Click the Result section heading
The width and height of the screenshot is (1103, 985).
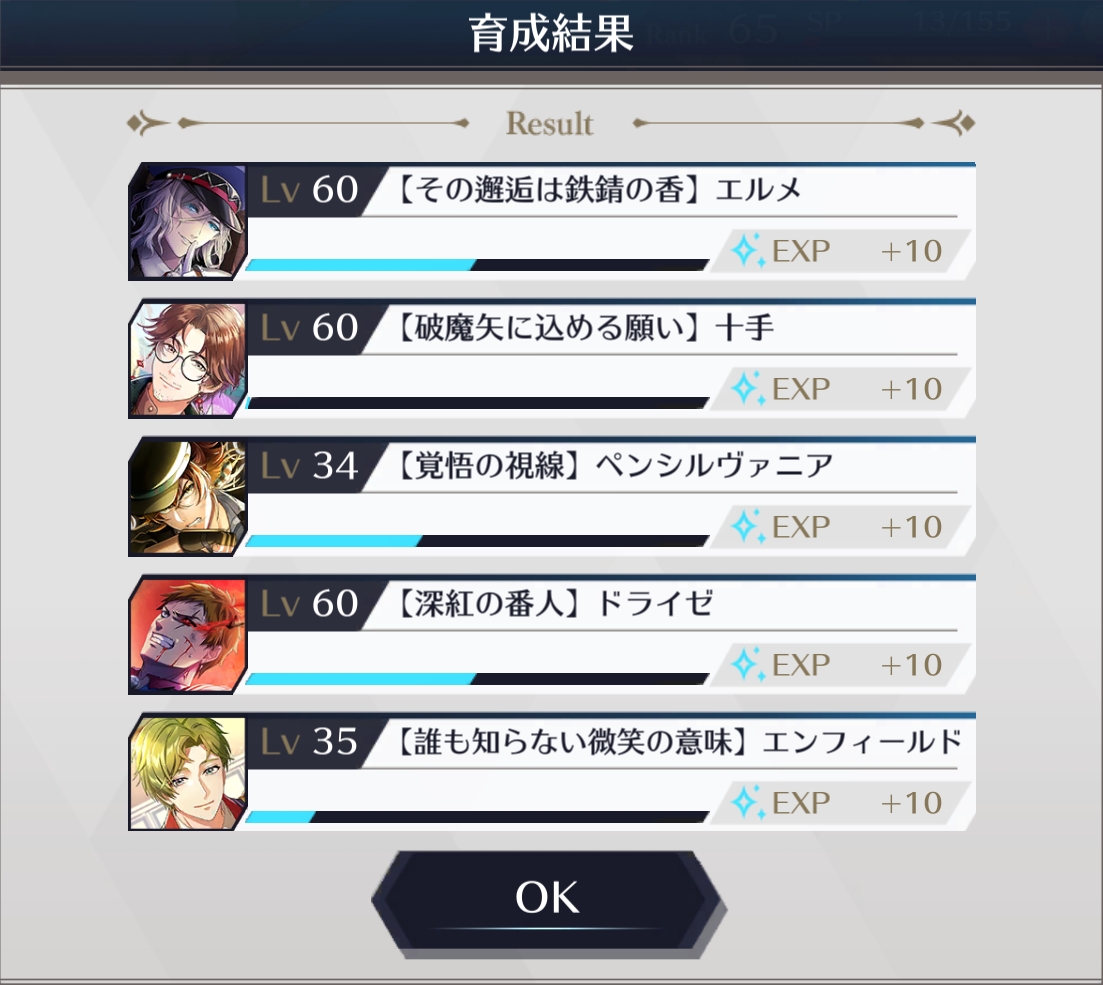coord(549,123)
